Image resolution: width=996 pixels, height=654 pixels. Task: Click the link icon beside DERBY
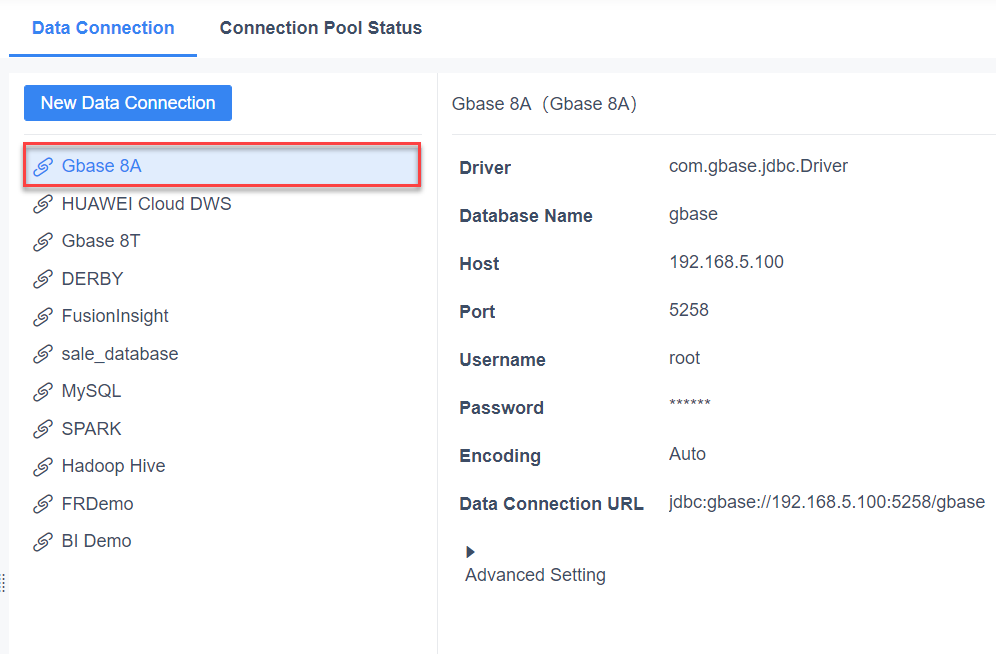[43, 279]
